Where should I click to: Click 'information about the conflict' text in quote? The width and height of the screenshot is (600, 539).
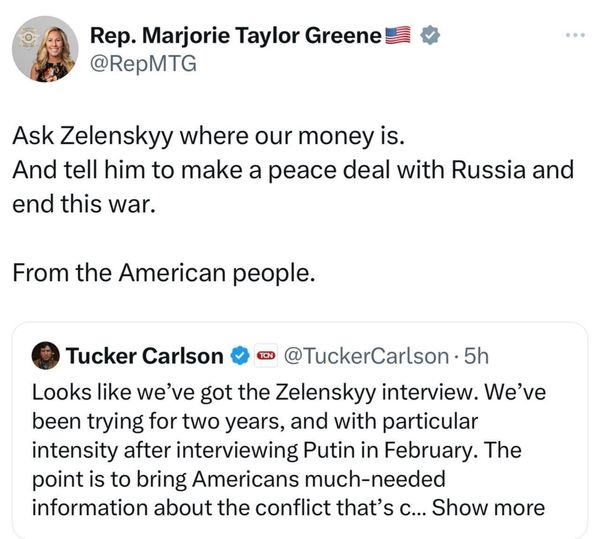[x=200, y=507]
